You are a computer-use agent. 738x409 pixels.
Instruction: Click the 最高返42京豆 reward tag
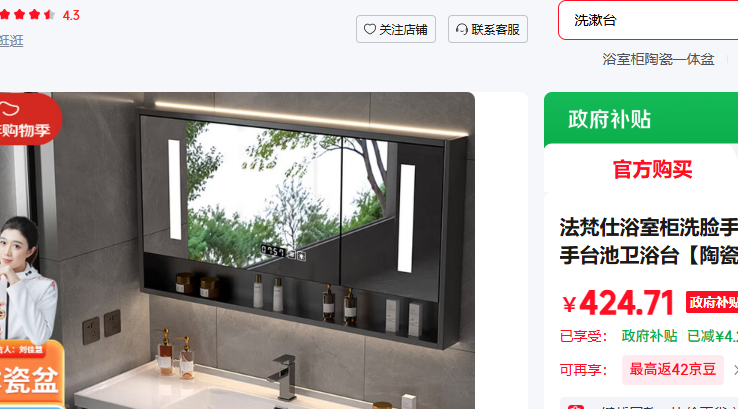coord(673,370)
